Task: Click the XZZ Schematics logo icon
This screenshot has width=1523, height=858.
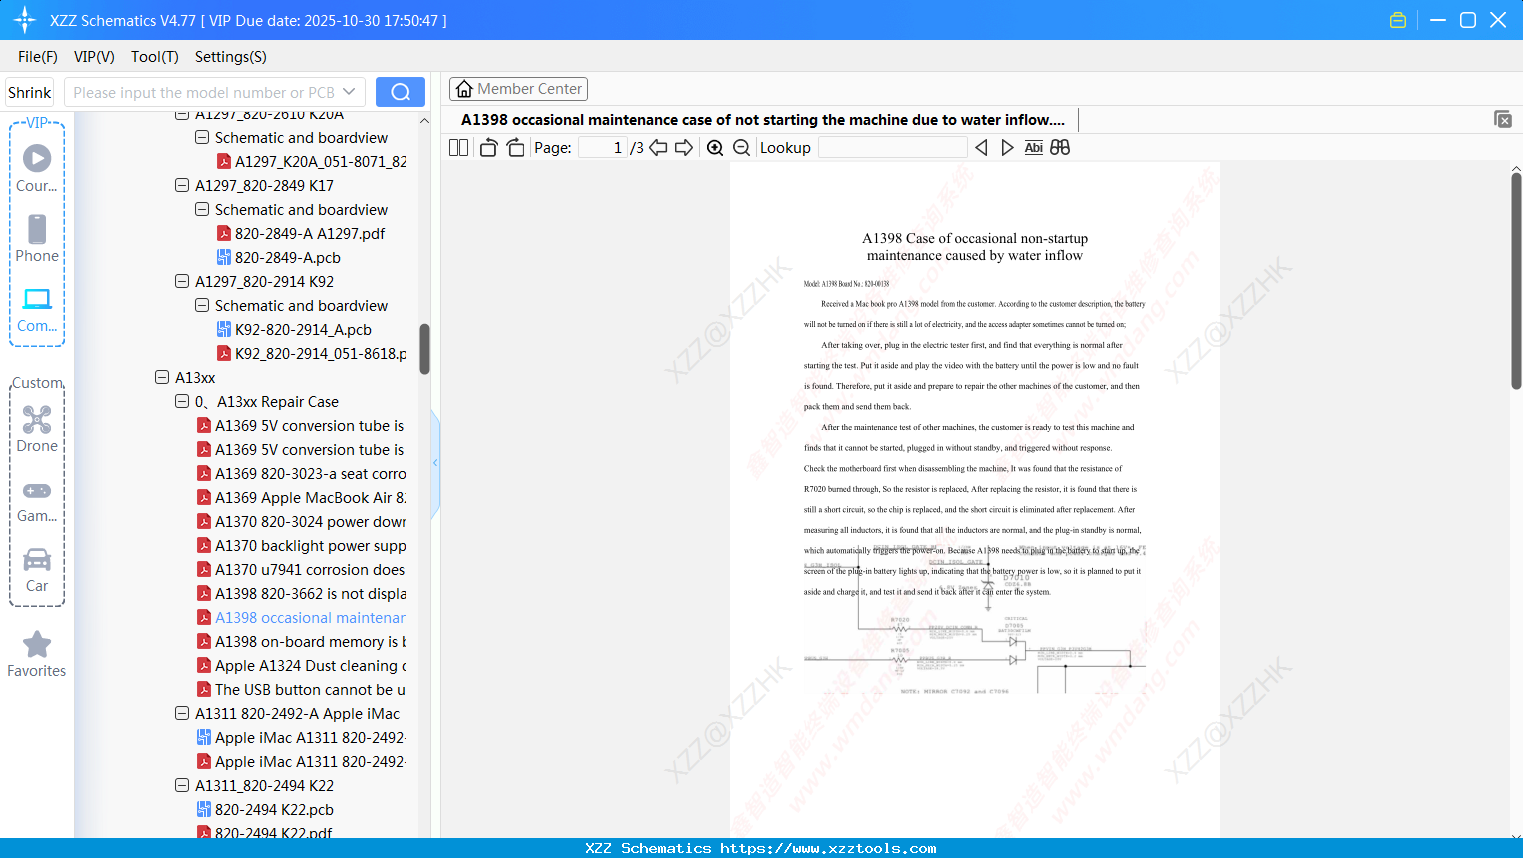Action: 24,20
